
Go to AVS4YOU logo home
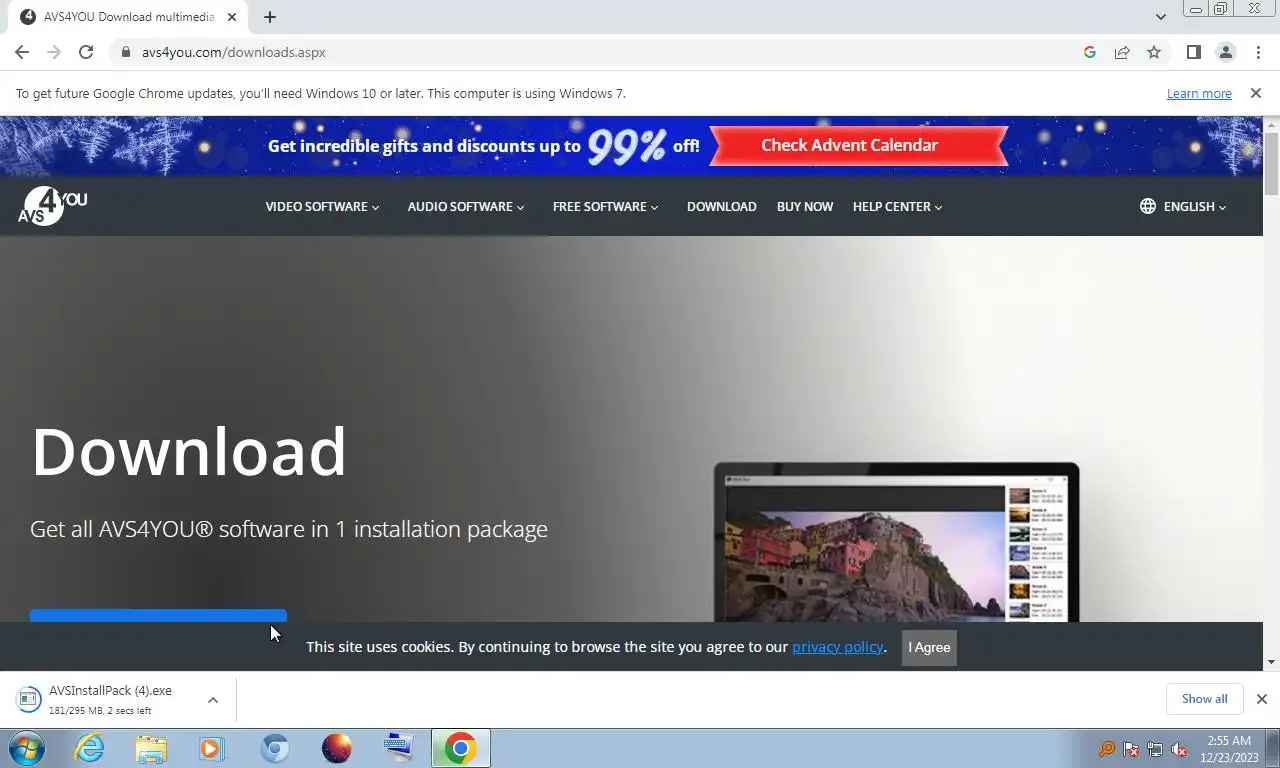pos(52,206)
